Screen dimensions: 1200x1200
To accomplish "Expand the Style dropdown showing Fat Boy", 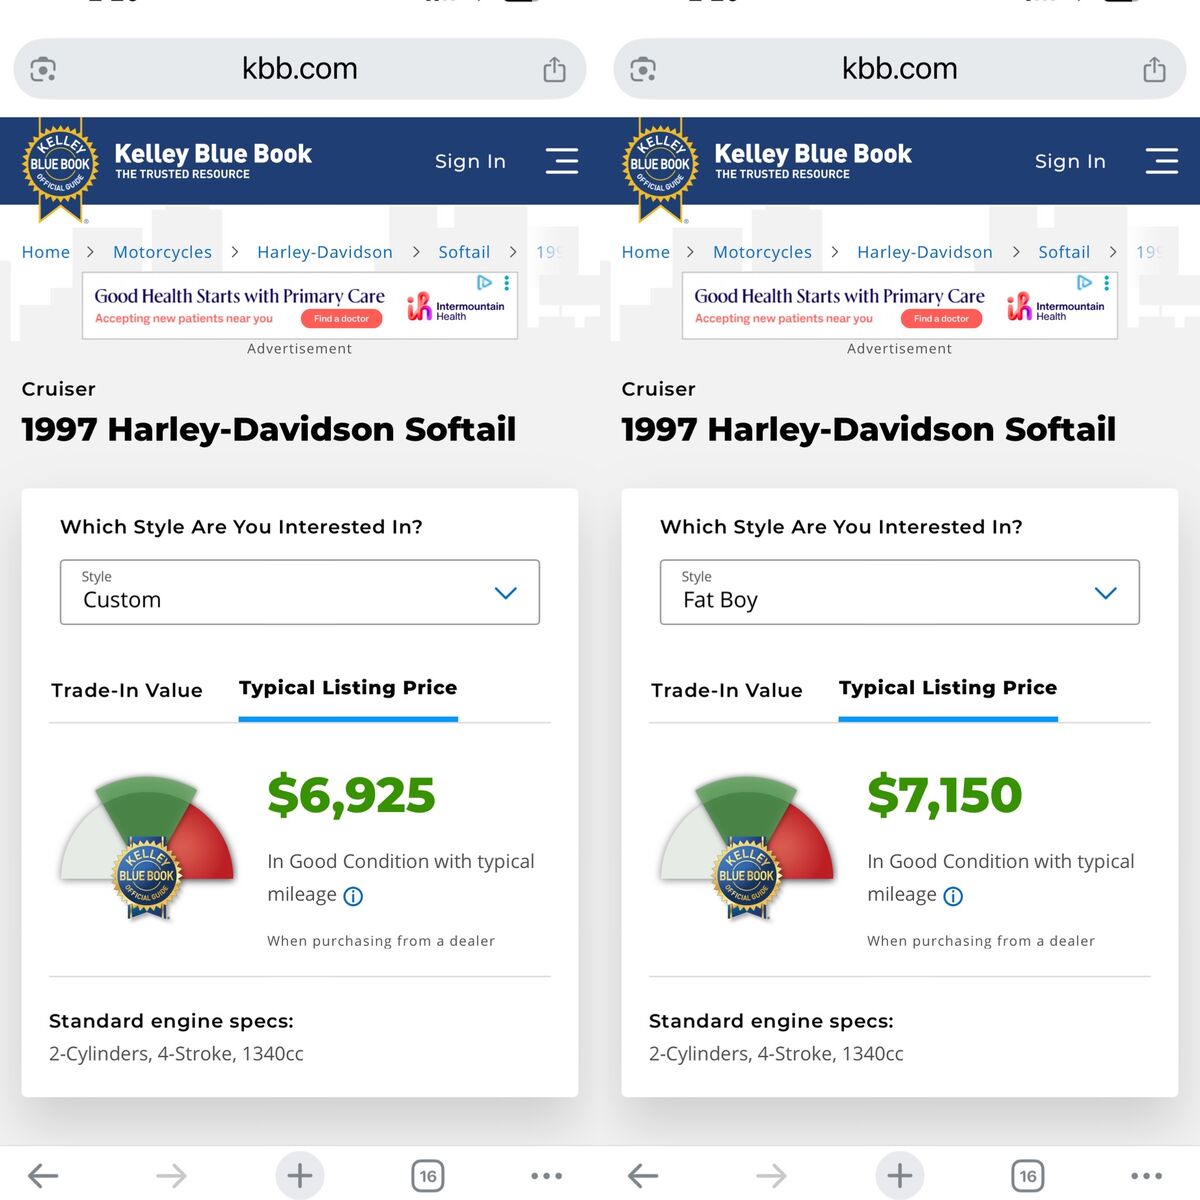I will click(900, 592).
